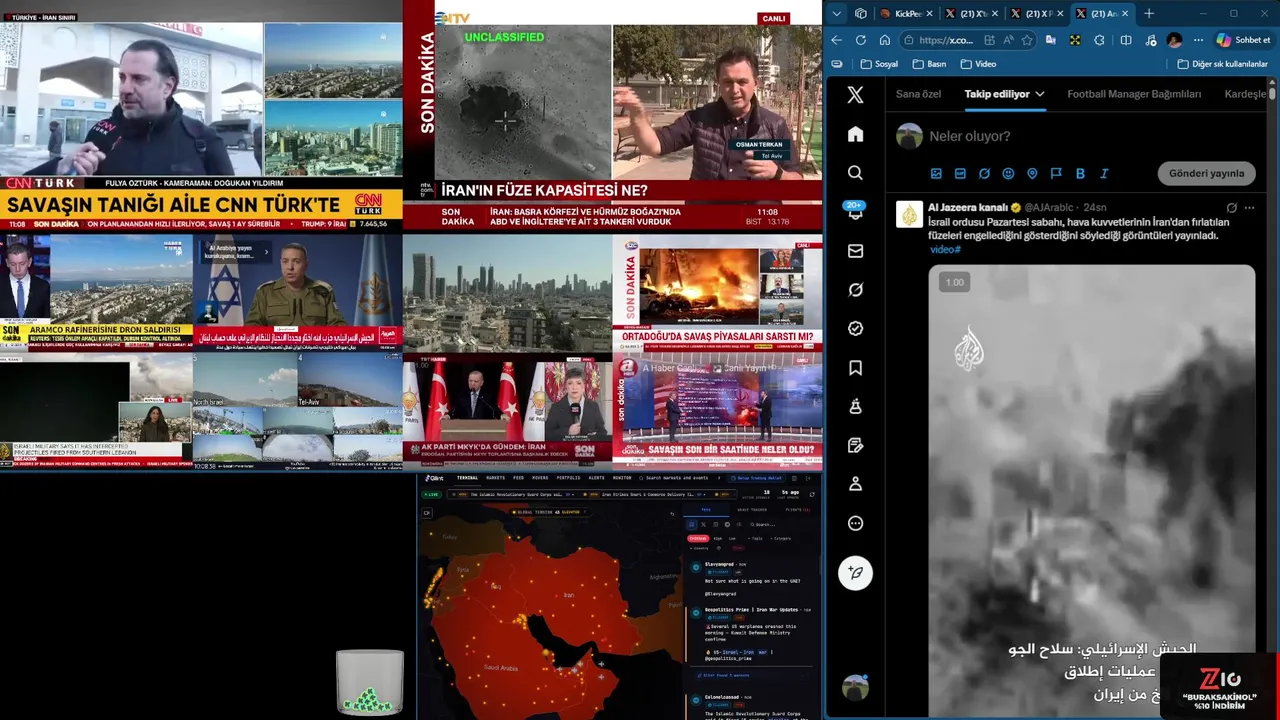Open the X search explore icon
The height and width of the screenshot is (720, 1280).
tap(855, 173)
